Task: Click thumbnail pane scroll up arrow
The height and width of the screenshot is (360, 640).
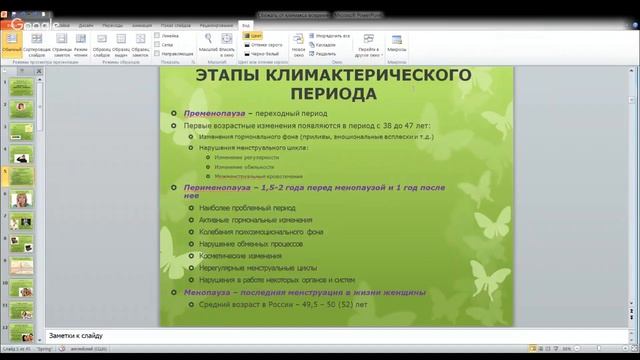Action: click(x=40, y=79)
